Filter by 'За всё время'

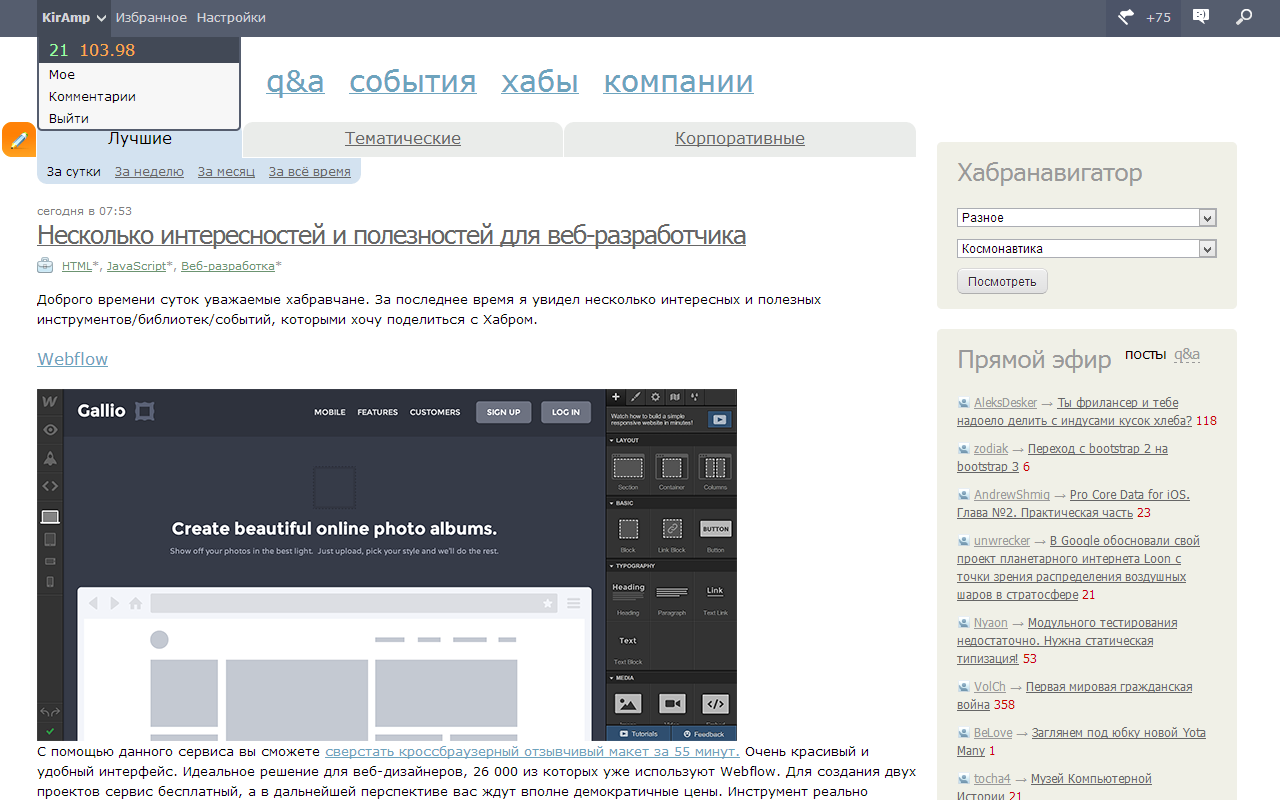tap(310, 172)
